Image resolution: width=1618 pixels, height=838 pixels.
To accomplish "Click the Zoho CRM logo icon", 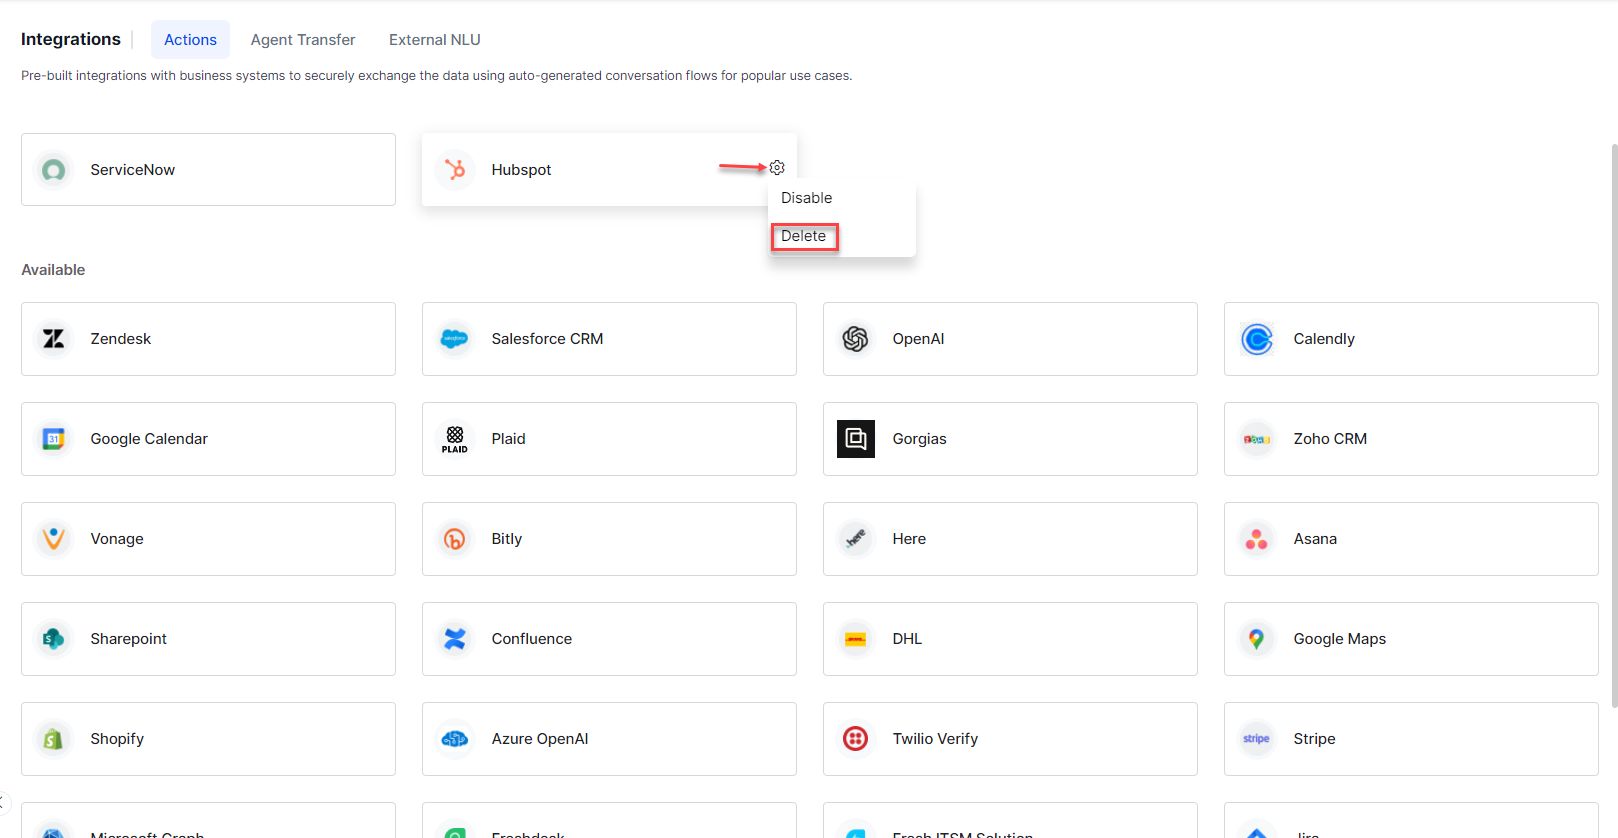I will [x=1257, y=439].
